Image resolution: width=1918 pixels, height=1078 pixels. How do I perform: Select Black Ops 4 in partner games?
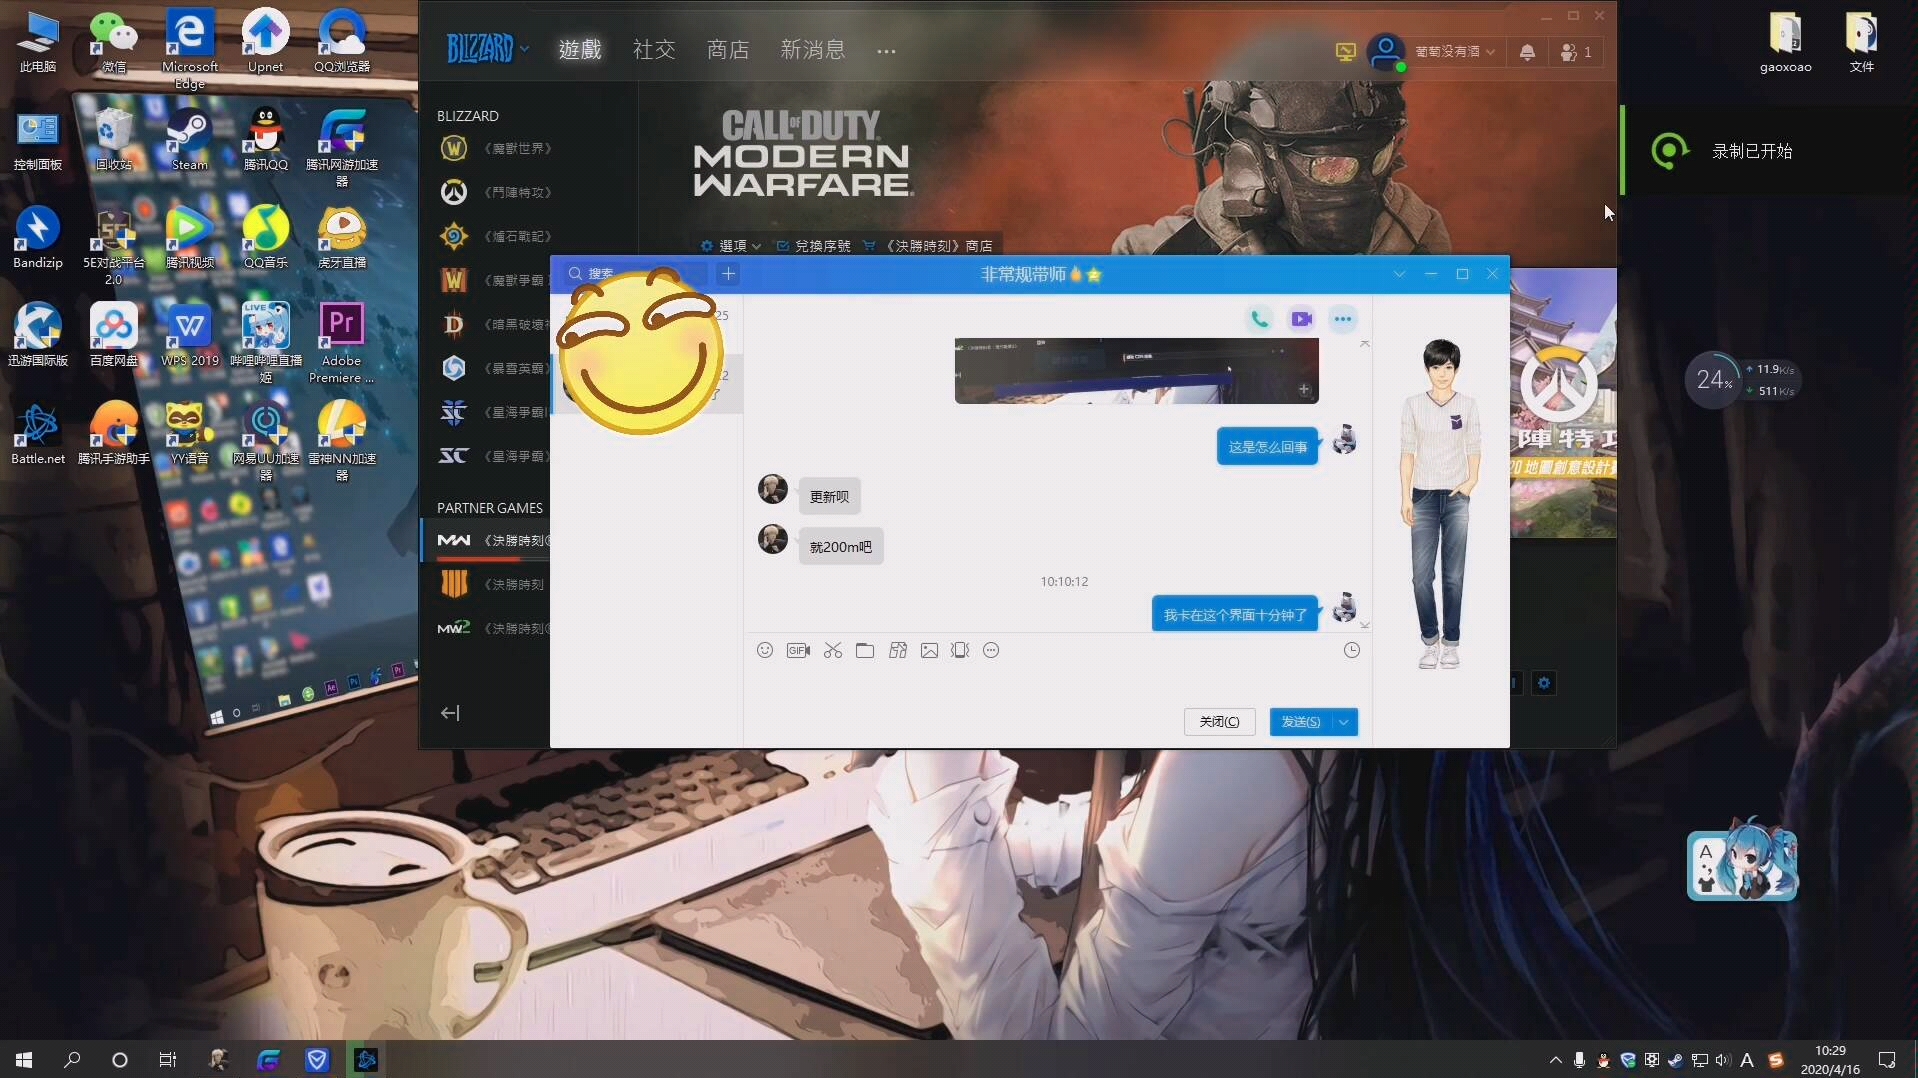click(492, 584)
